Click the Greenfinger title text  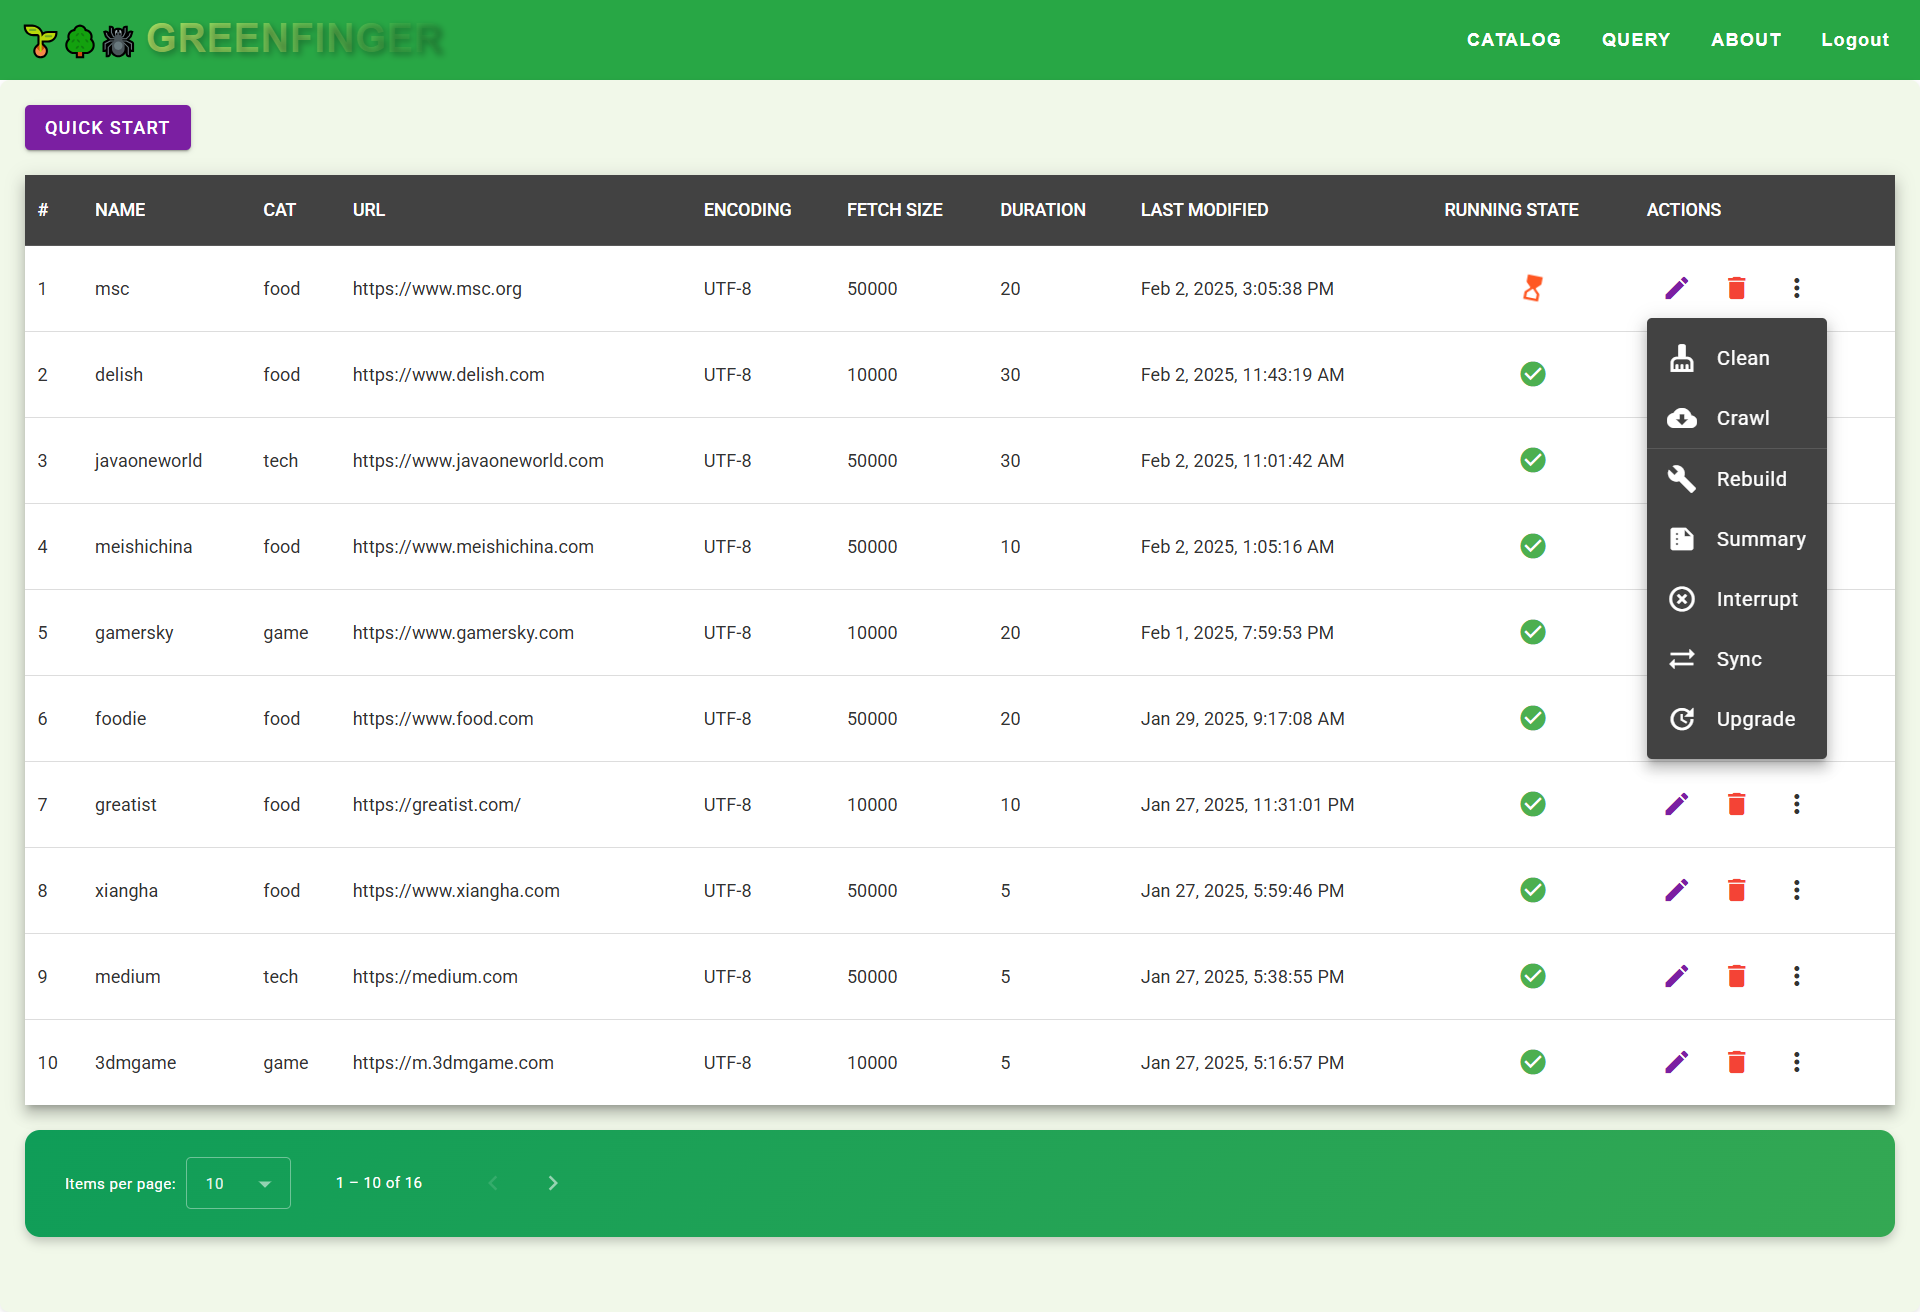click(x=294, y=39)
